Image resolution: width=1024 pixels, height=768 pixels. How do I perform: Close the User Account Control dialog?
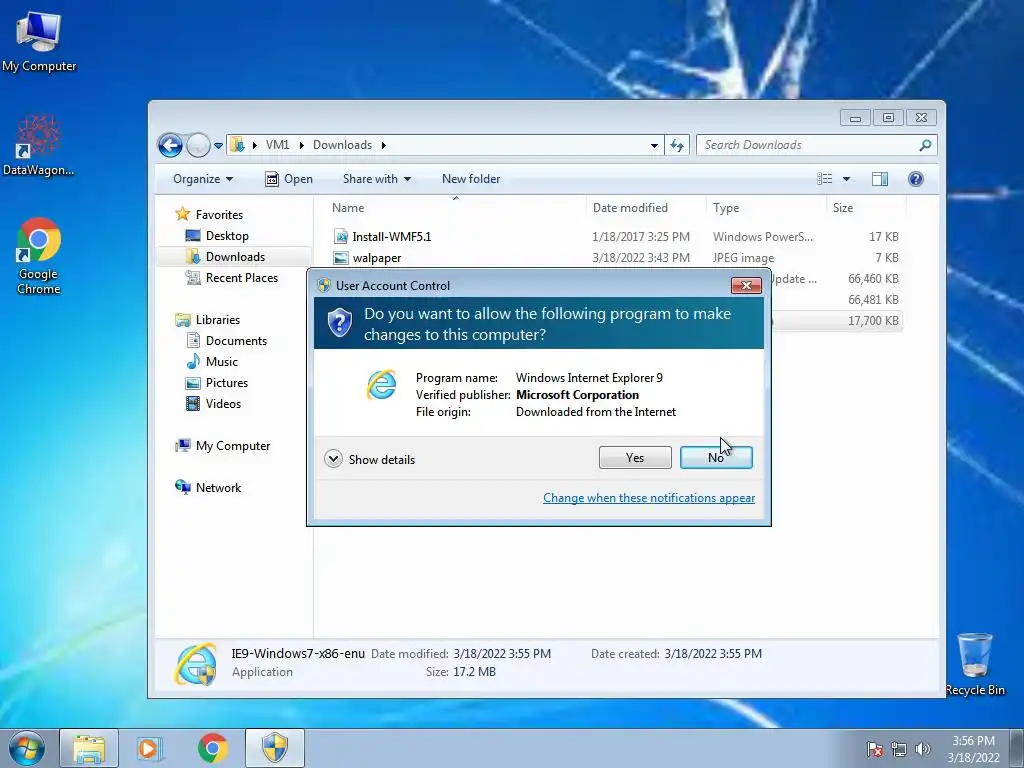click(x=746, y=285)
